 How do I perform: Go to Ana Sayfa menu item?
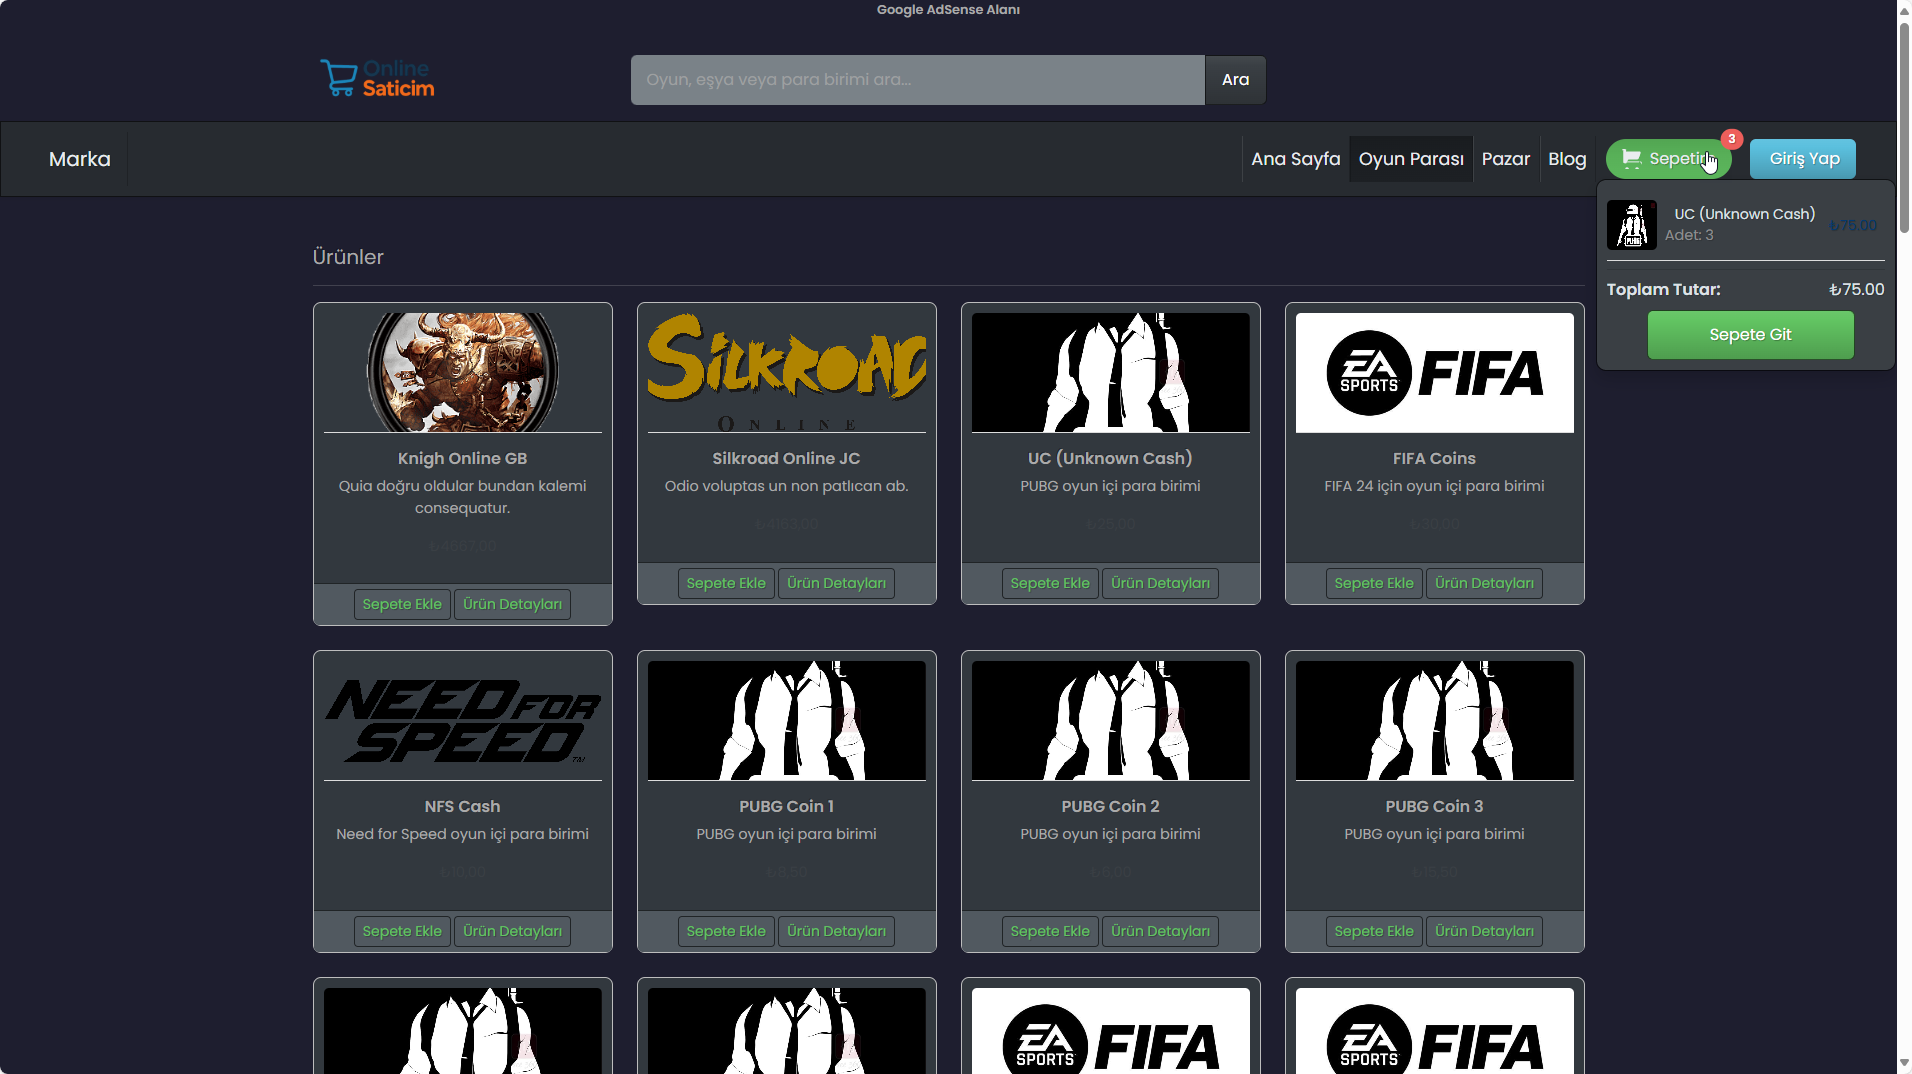pos(1295,159)
